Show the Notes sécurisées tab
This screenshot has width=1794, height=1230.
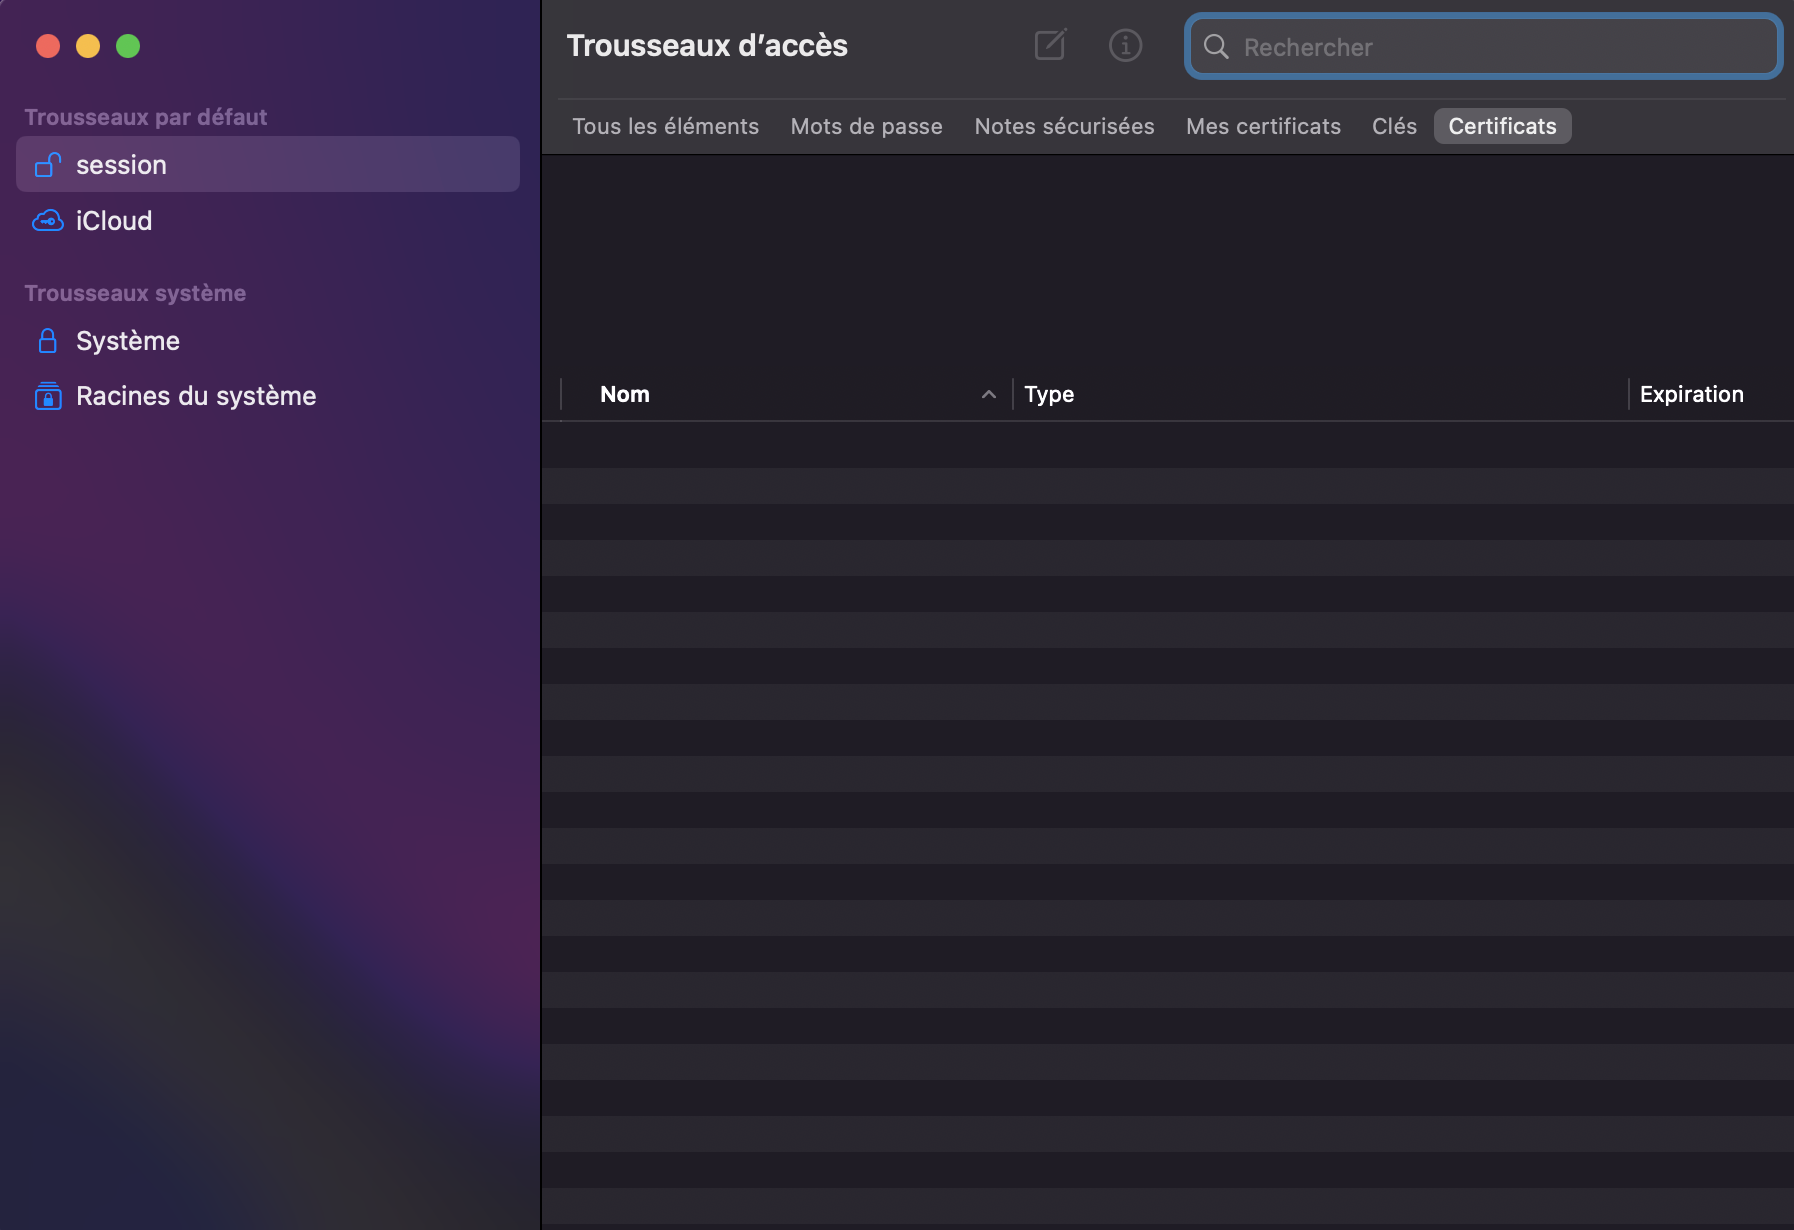point(1064,126)
